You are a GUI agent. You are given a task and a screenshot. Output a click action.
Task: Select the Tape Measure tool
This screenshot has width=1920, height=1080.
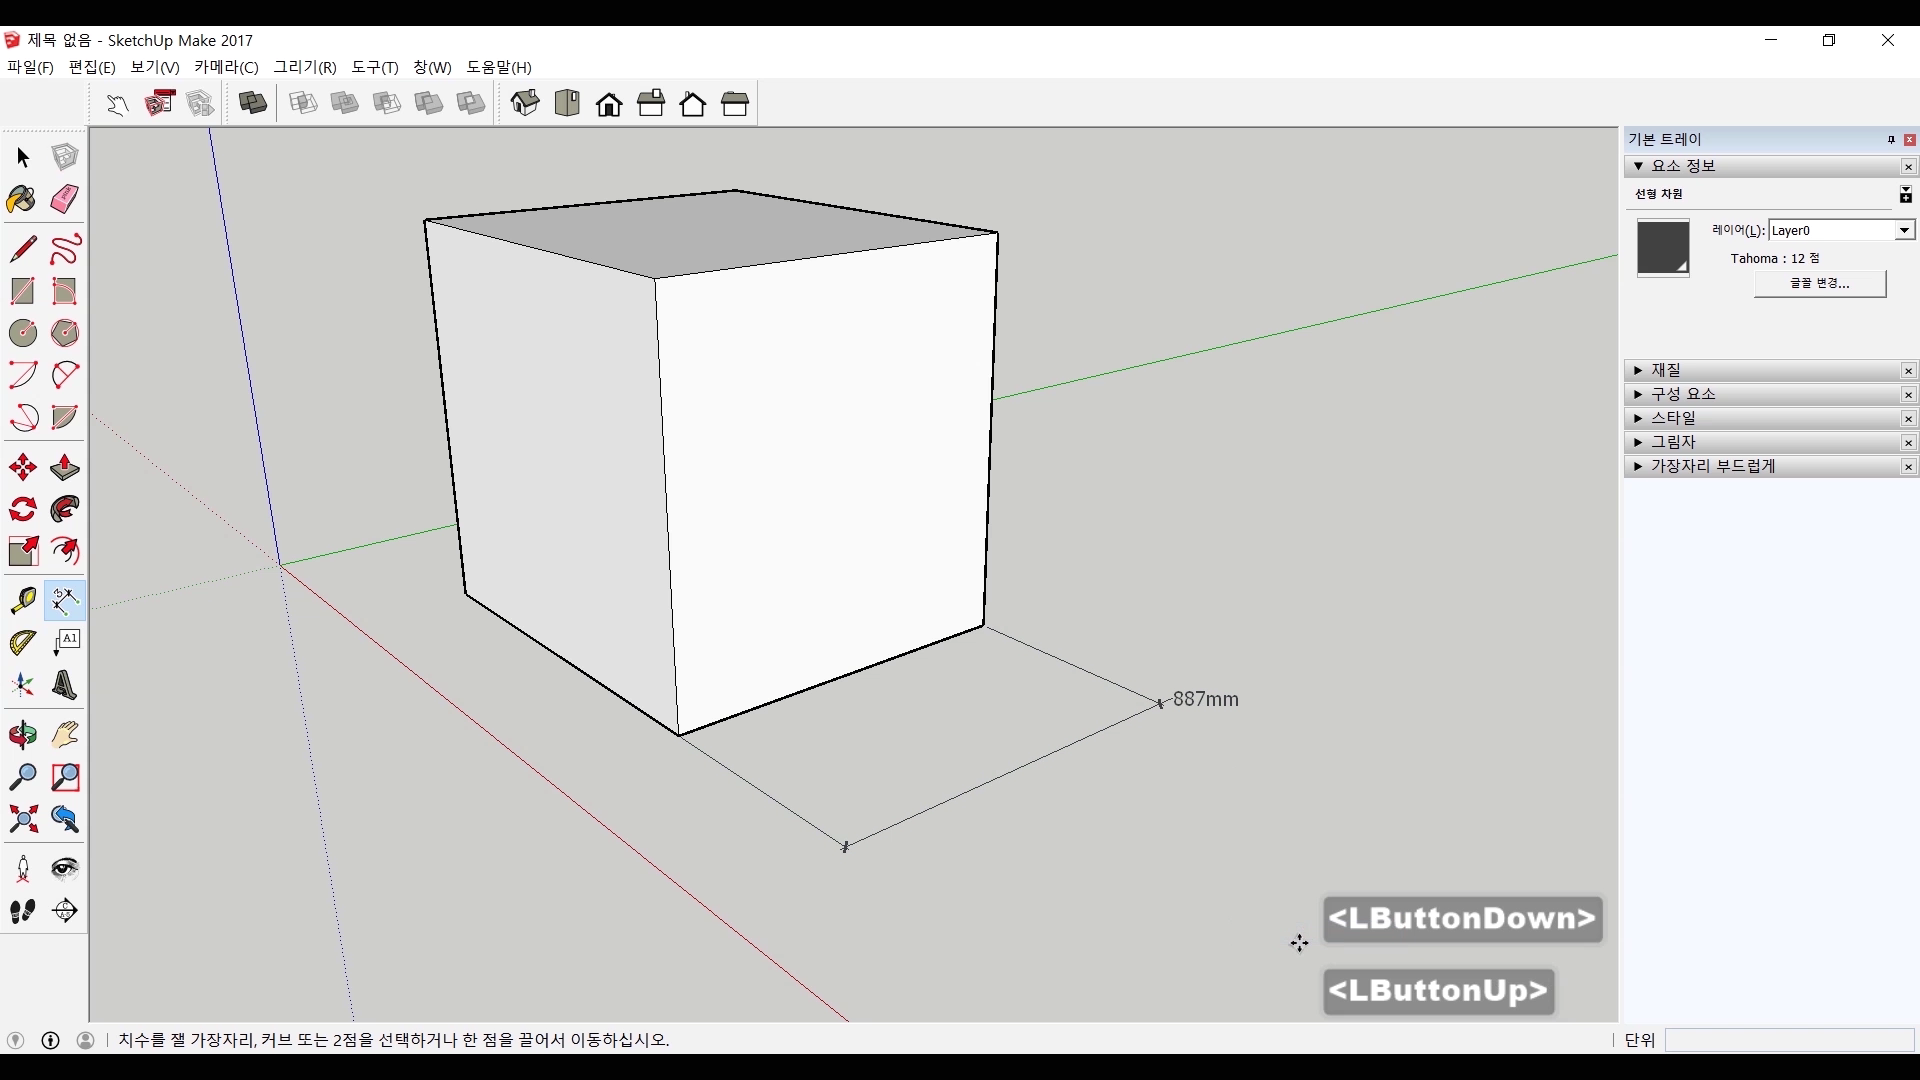click(22, 600)
